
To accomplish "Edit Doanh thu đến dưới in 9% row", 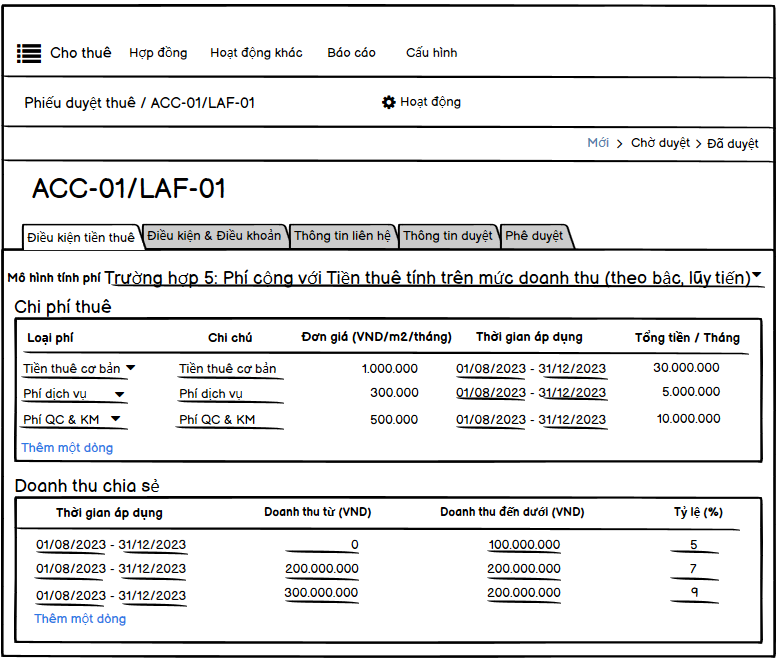I will coord(524,593).
